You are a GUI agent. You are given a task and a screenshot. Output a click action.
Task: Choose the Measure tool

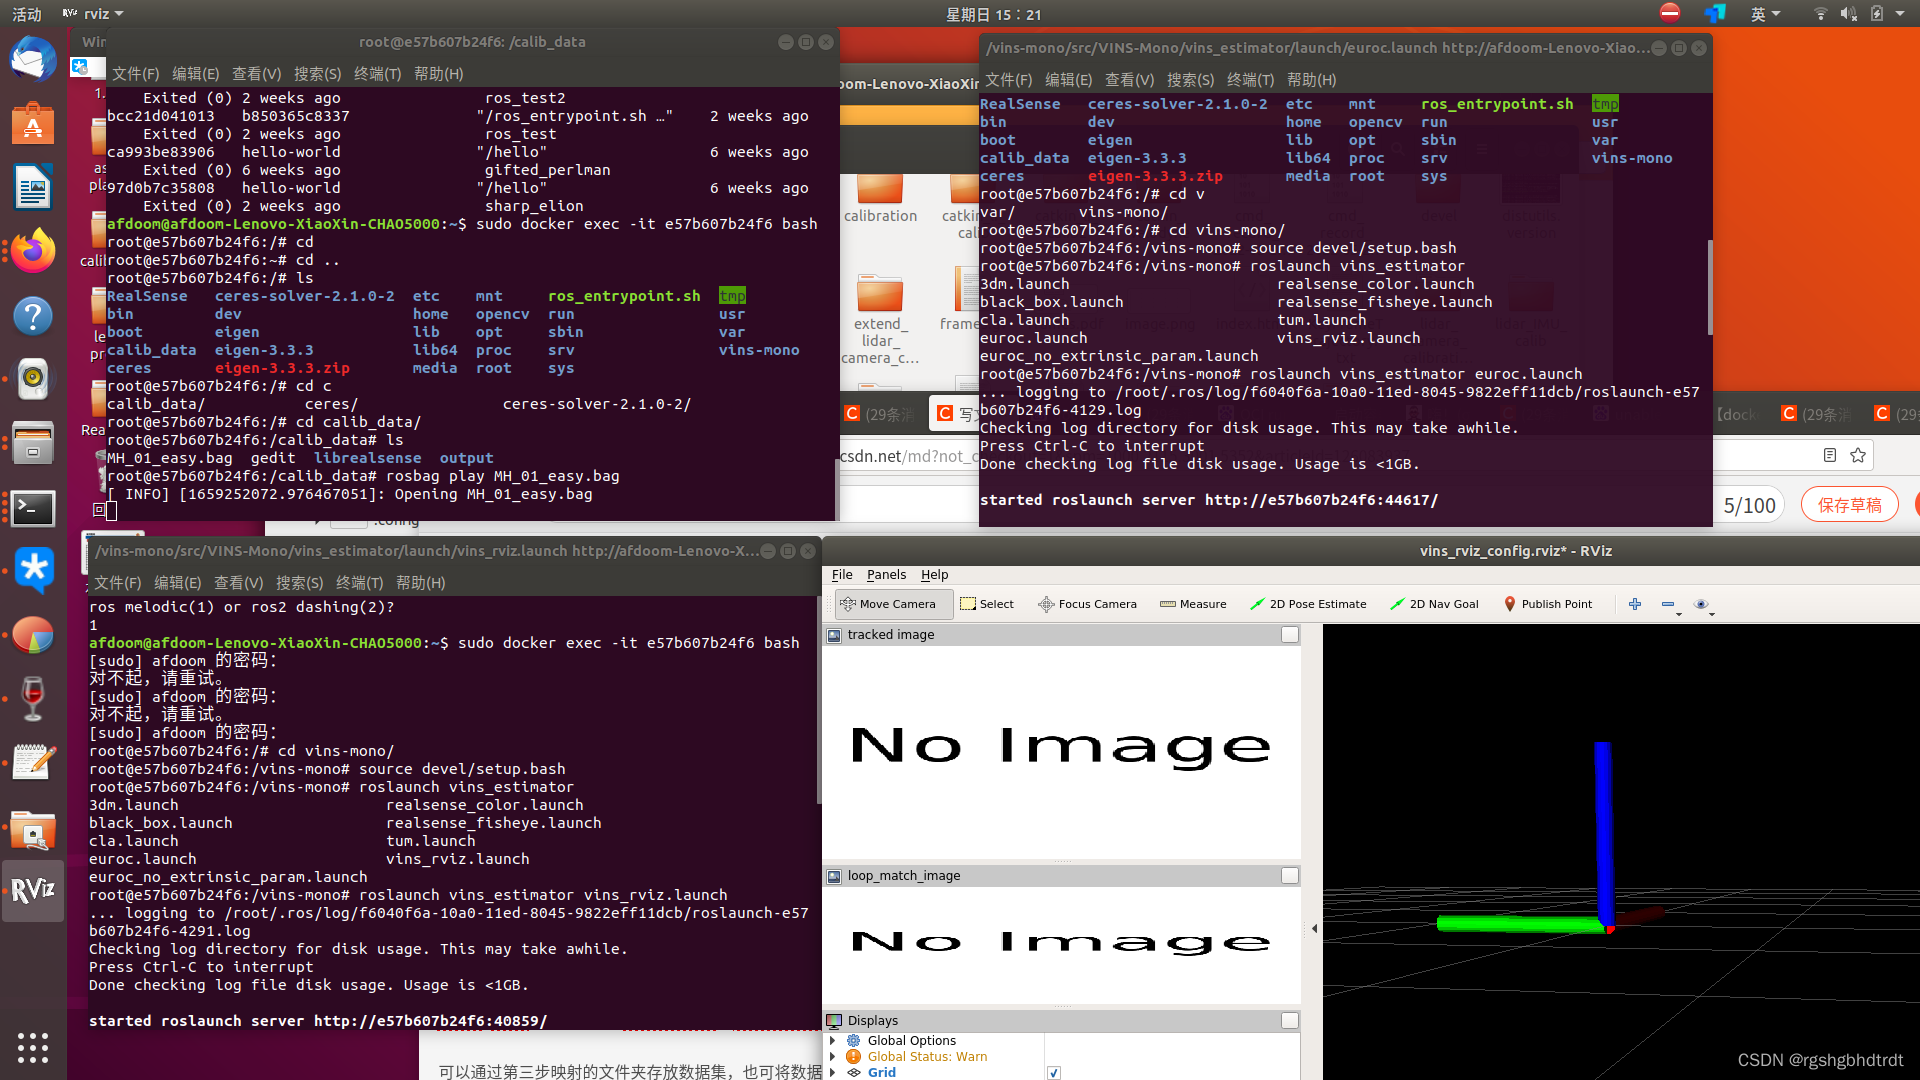[1193, 603]
